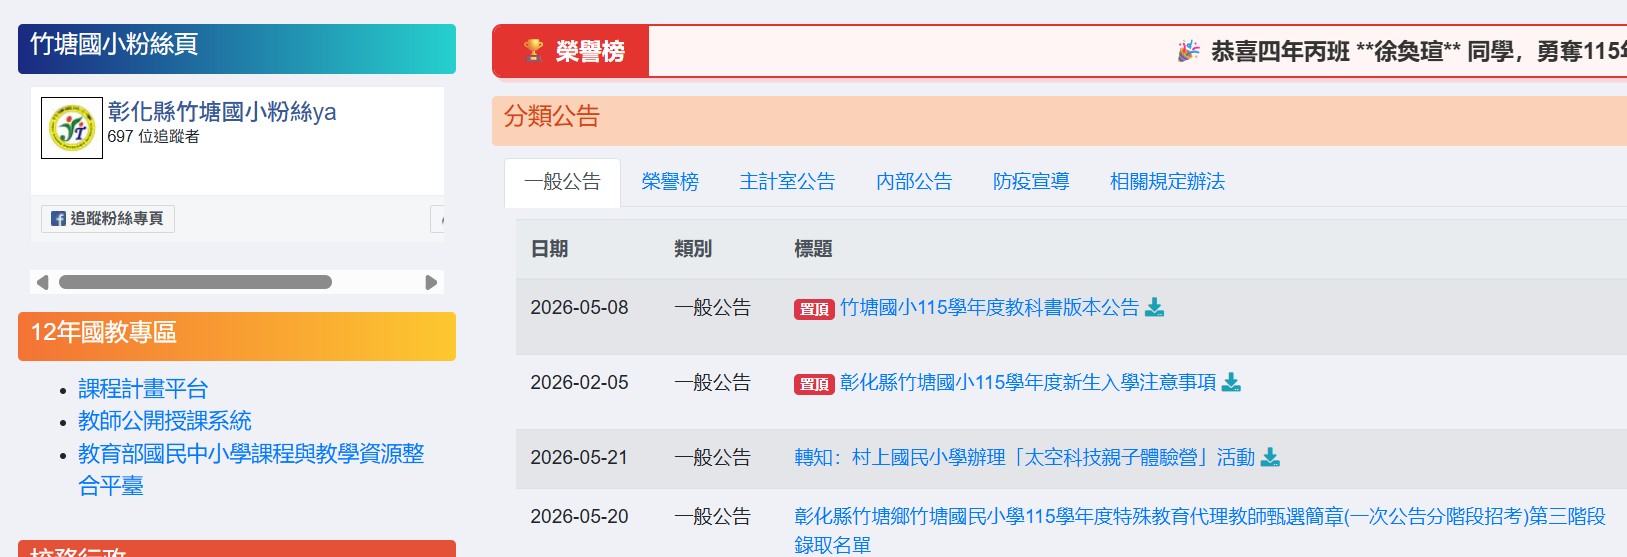The width and height of the screenshot is (1627, 557).
Task: Download attachment for 竹塘國小115學年度教科書版本公告
Action: tap(1154, 307)
